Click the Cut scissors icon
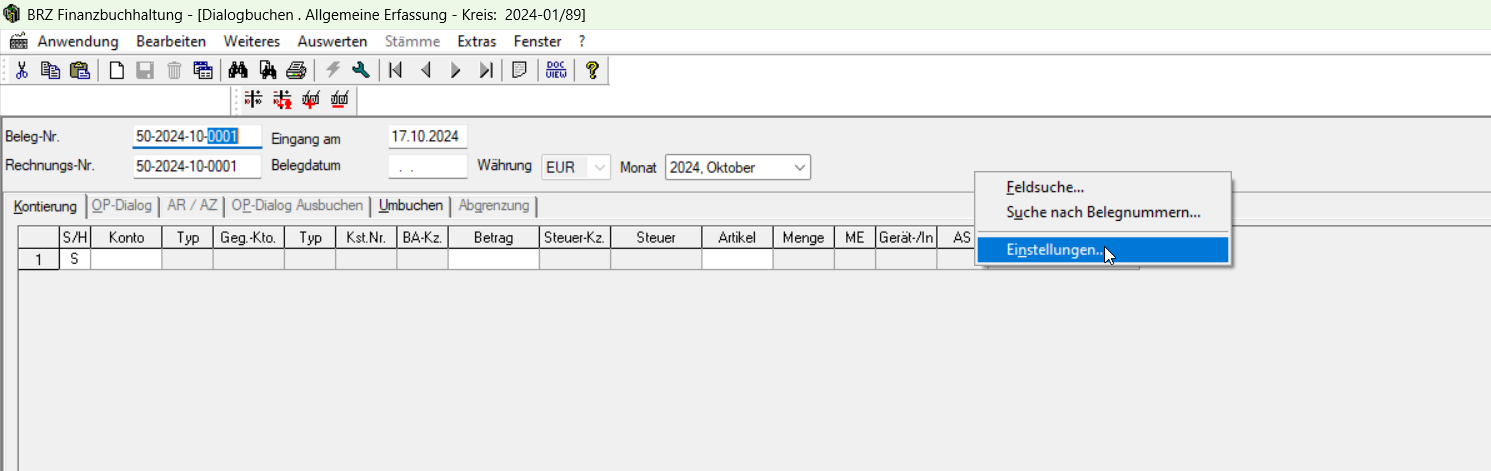This screenshot has width=1491, height=471. pyautogui.click(x=22, y=70)
